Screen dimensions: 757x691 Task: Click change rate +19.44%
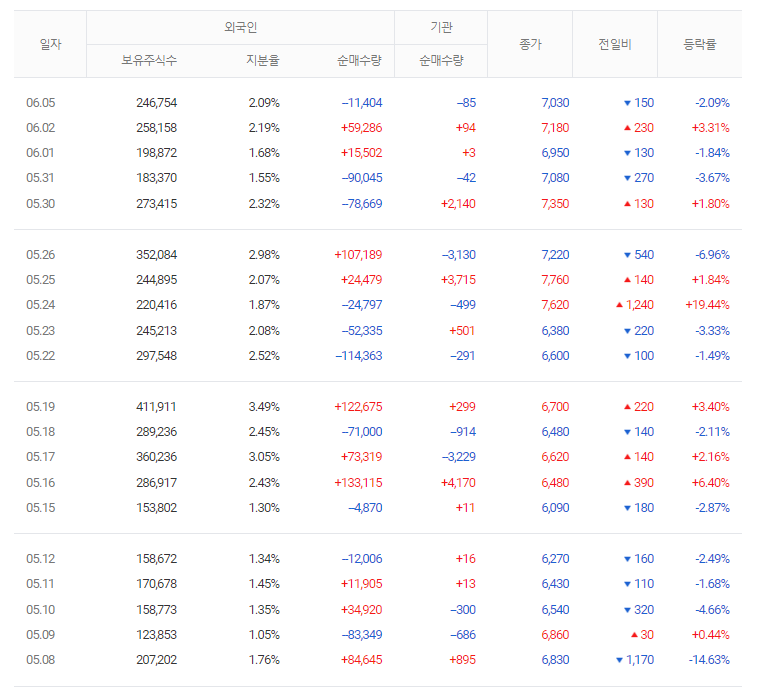tap(707, 305)
